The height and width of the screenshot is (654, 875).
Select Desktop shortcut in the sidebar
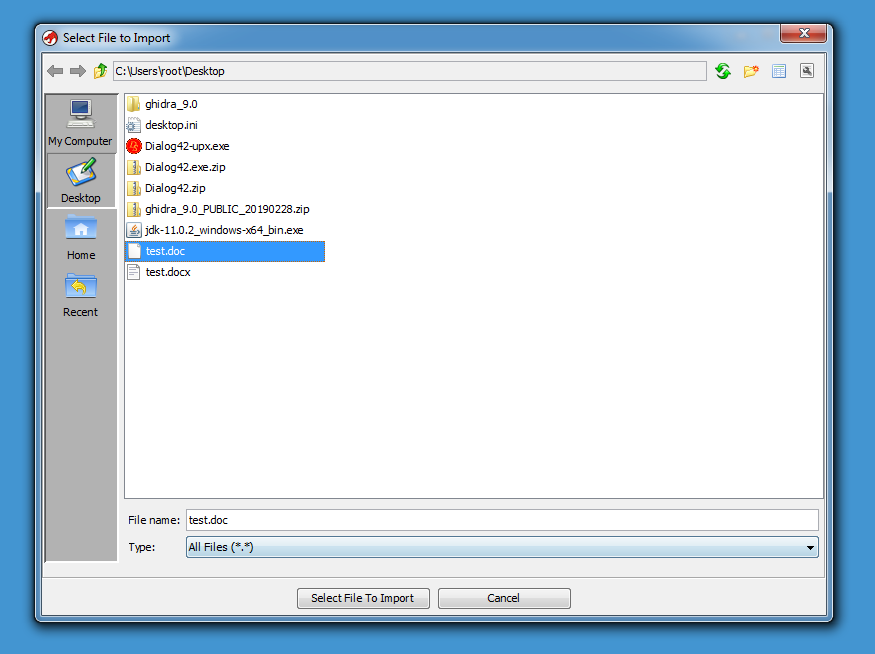click(80, 181)
